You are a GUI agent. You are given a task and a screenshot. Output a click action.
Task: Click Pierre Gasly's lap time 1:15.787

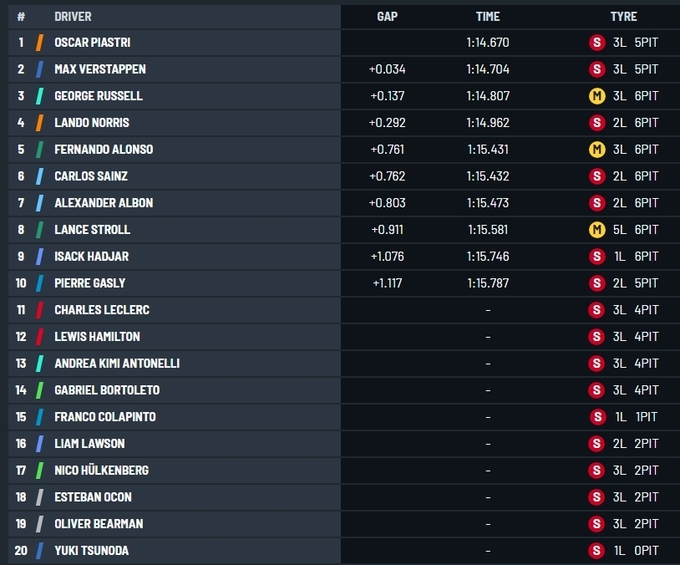tap(487, 283)
